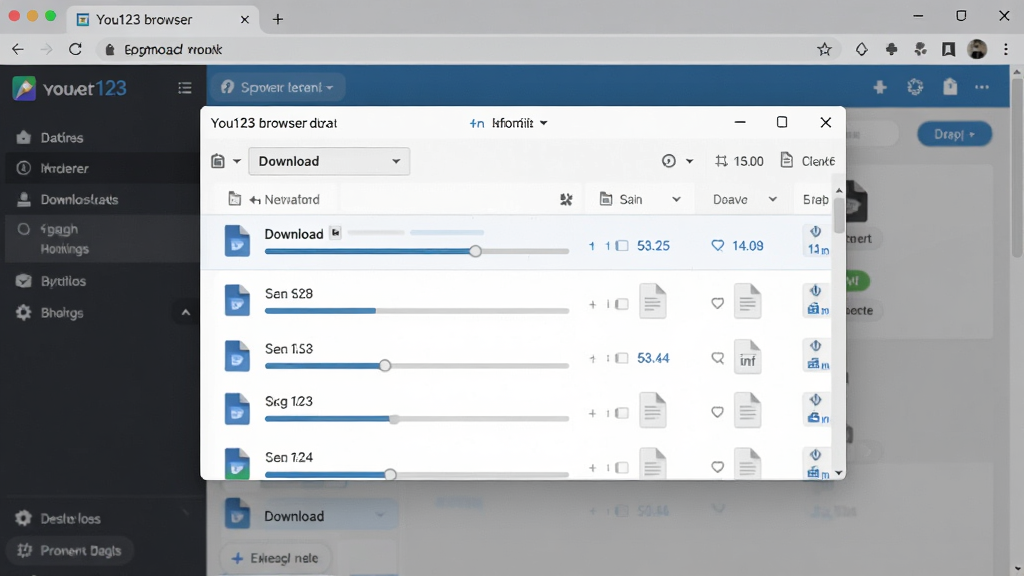Open Bhotgs in the sidebar
The width and height of the screenshot is (1024, 576).
coord(61,313)
